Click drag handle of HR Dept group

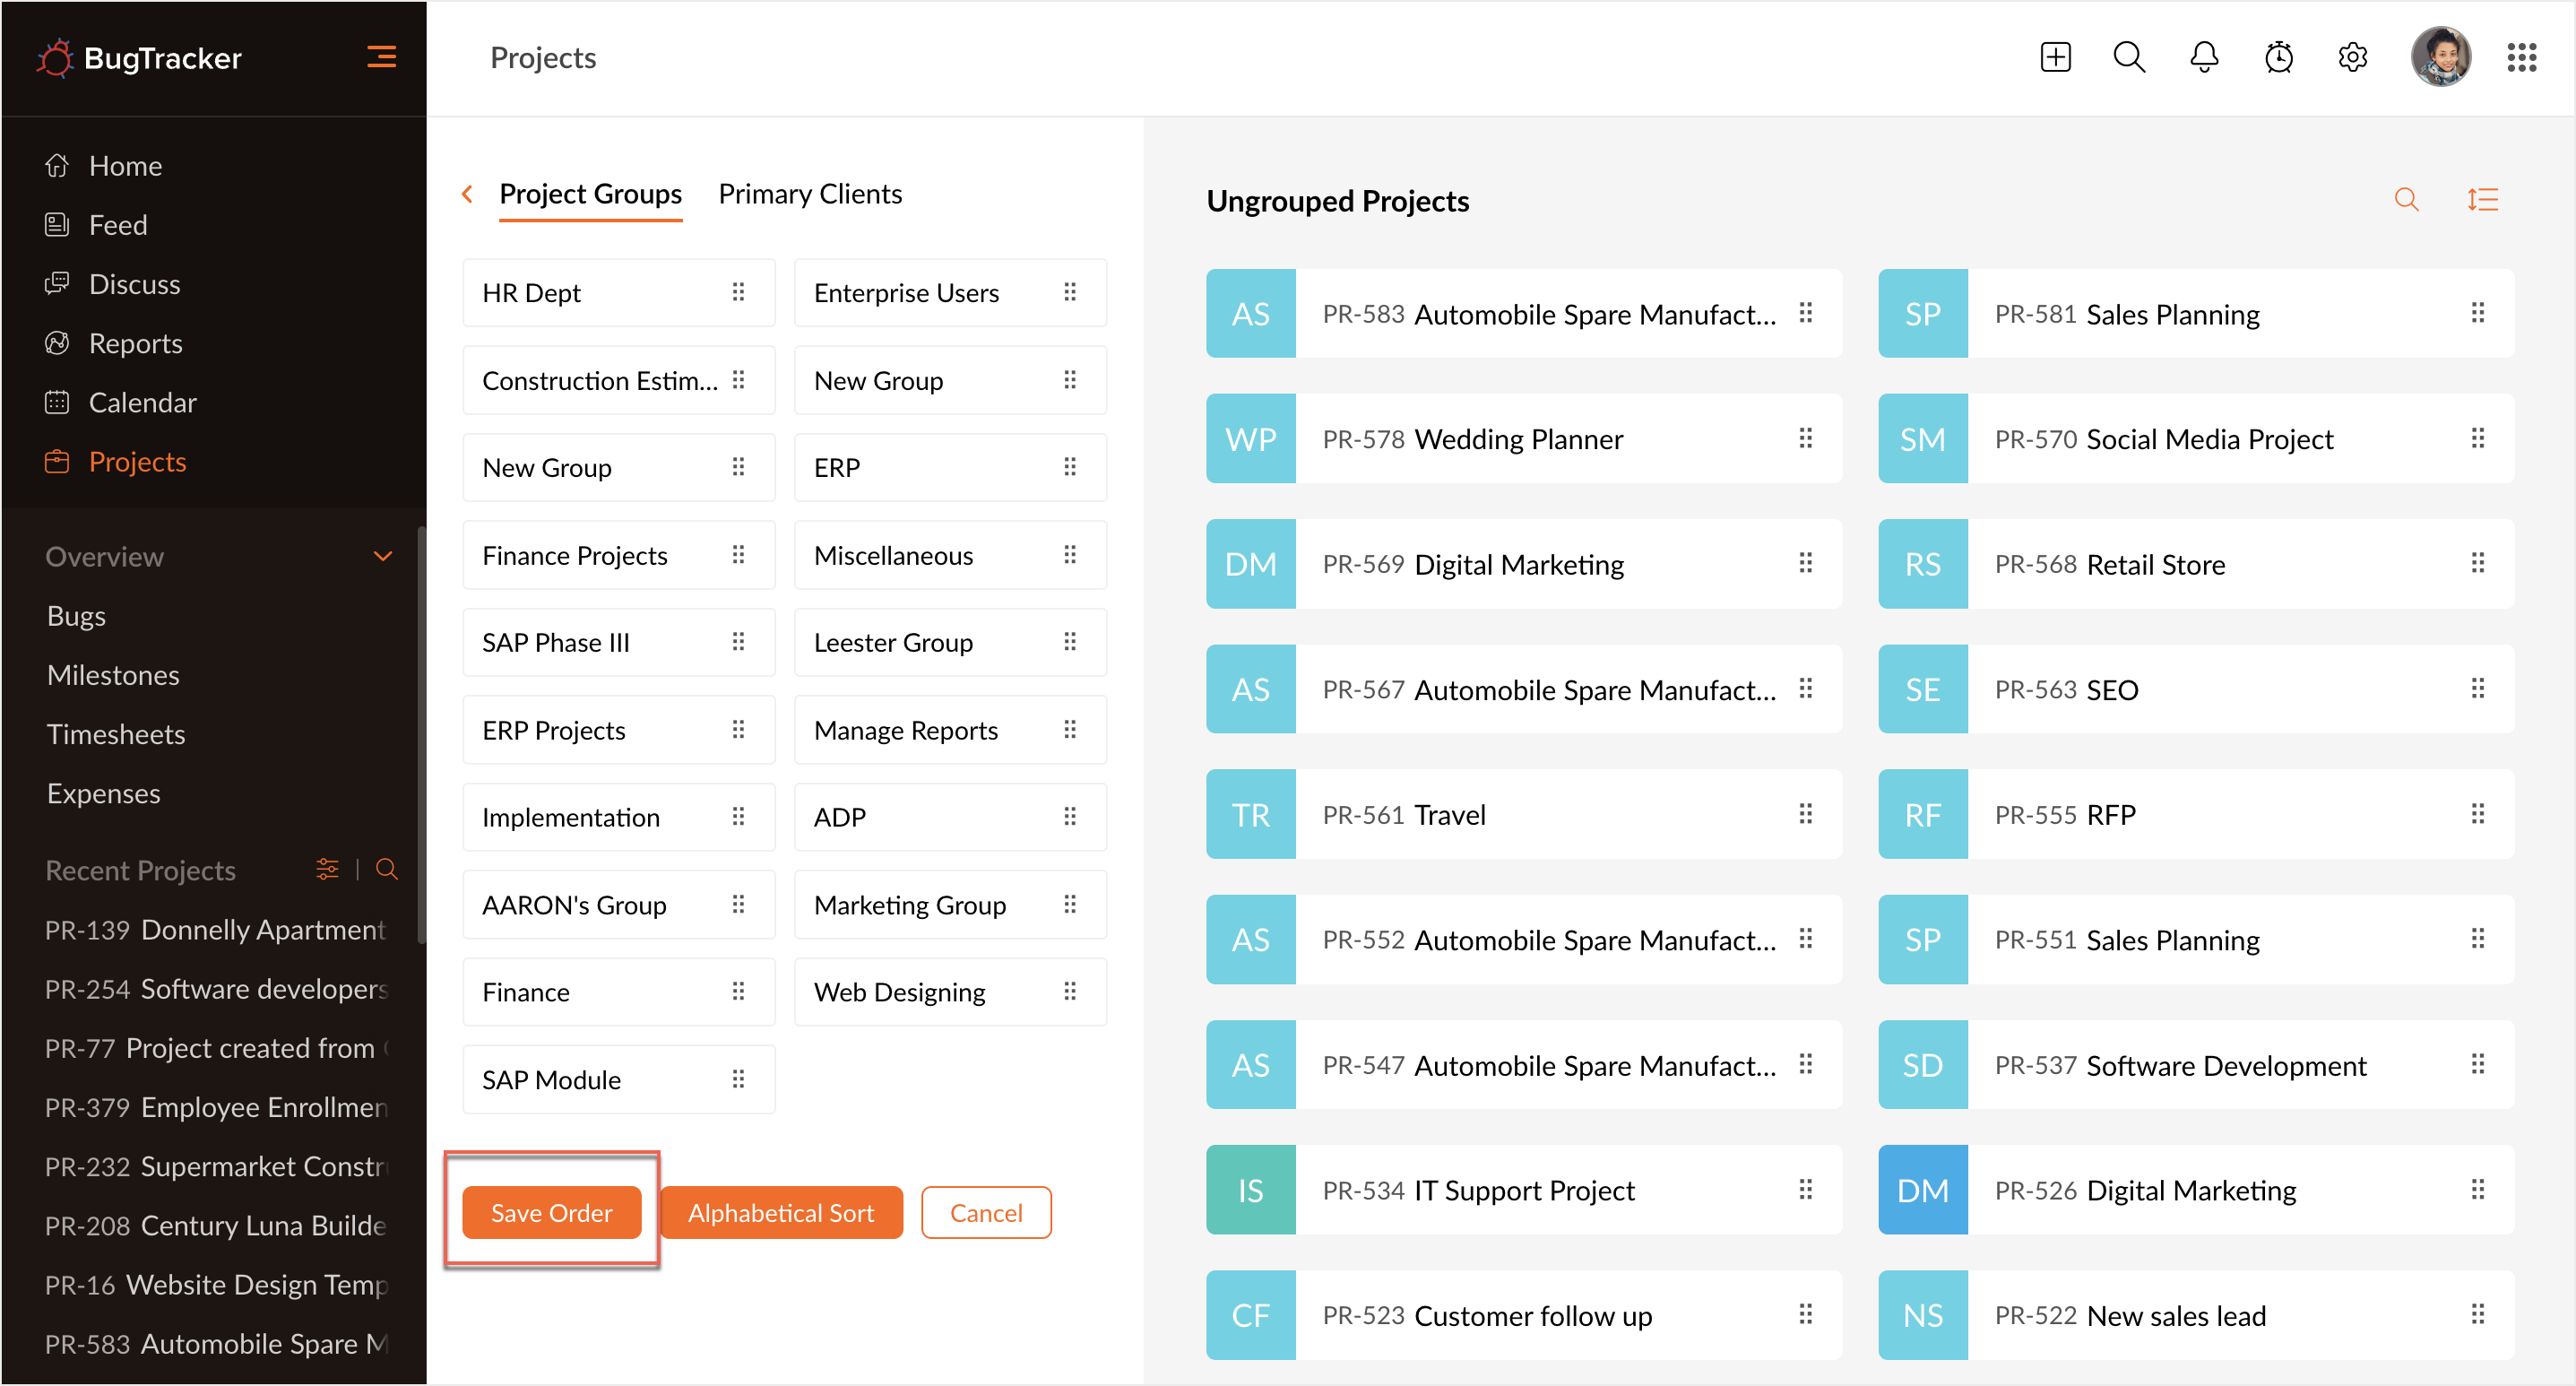coord(738,292)
